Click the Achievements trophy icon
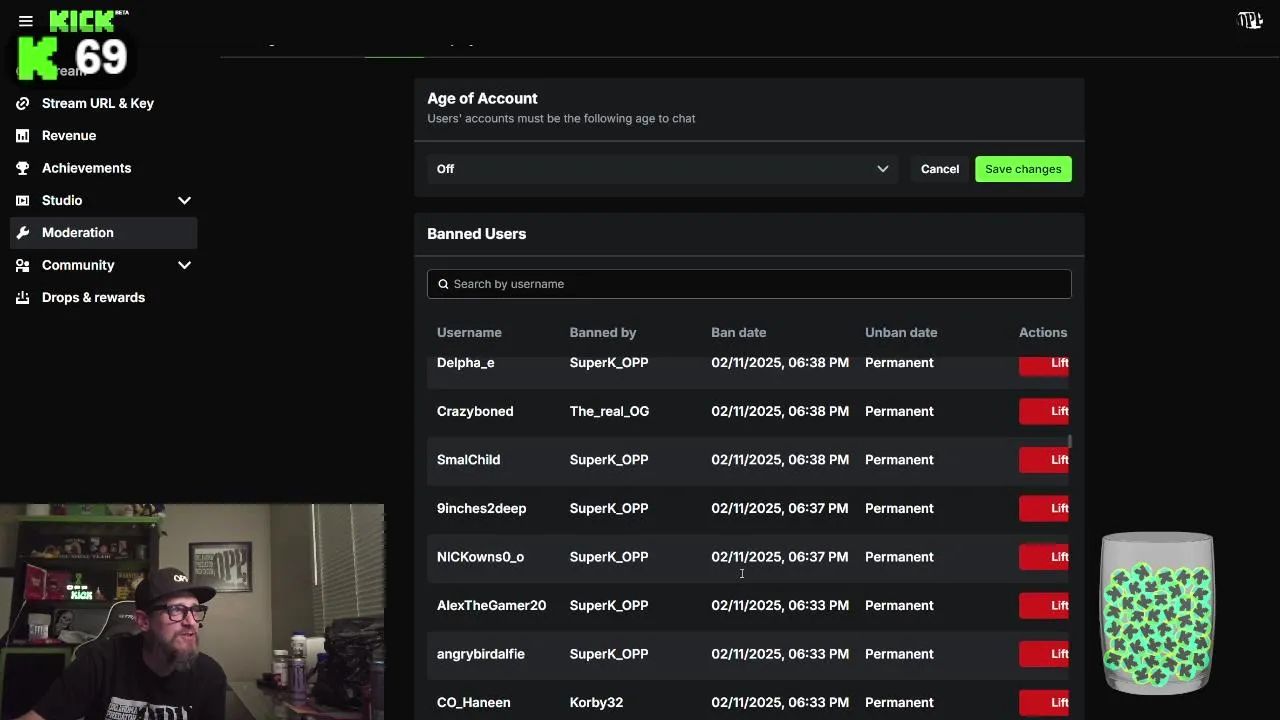Viewport: 1280px width, 720px height. 23,168
